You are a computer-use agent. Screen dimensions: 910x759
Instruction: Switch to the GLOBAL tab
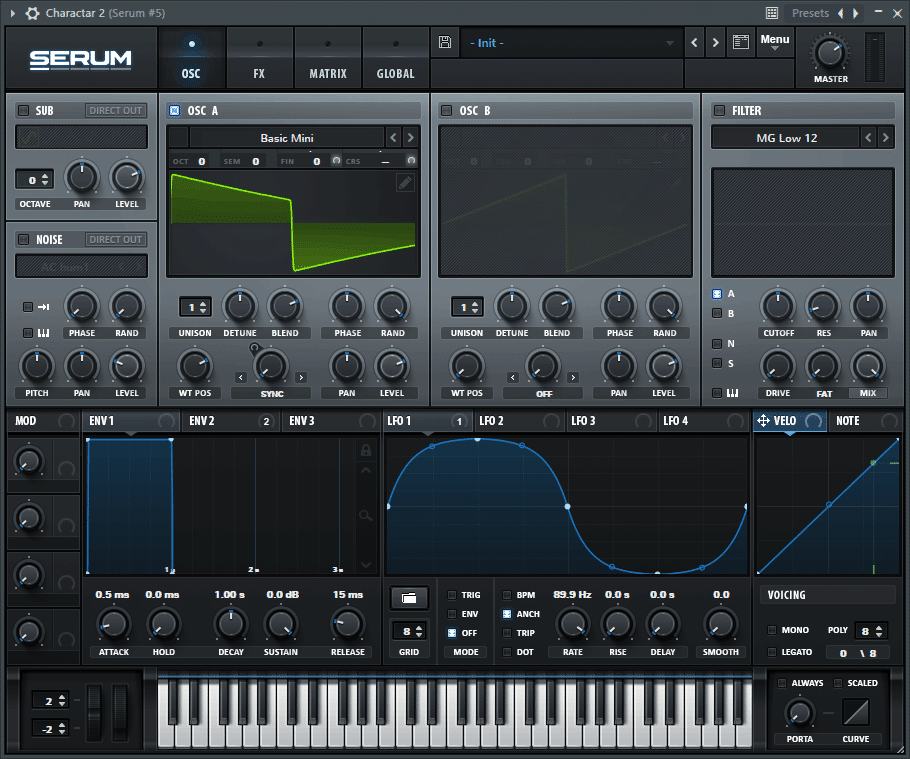(x=395, y=57)
